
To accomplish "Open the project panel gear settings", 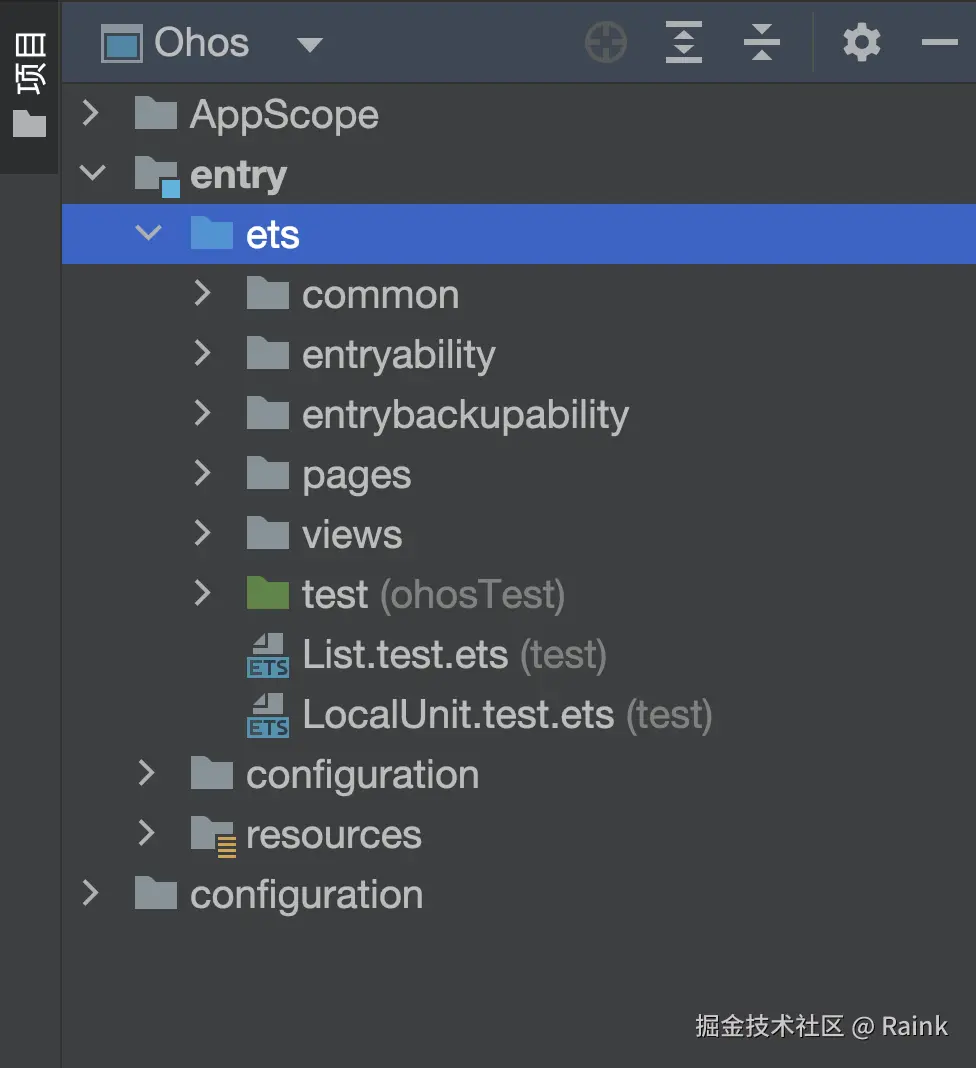I will [x=861, y=43].
